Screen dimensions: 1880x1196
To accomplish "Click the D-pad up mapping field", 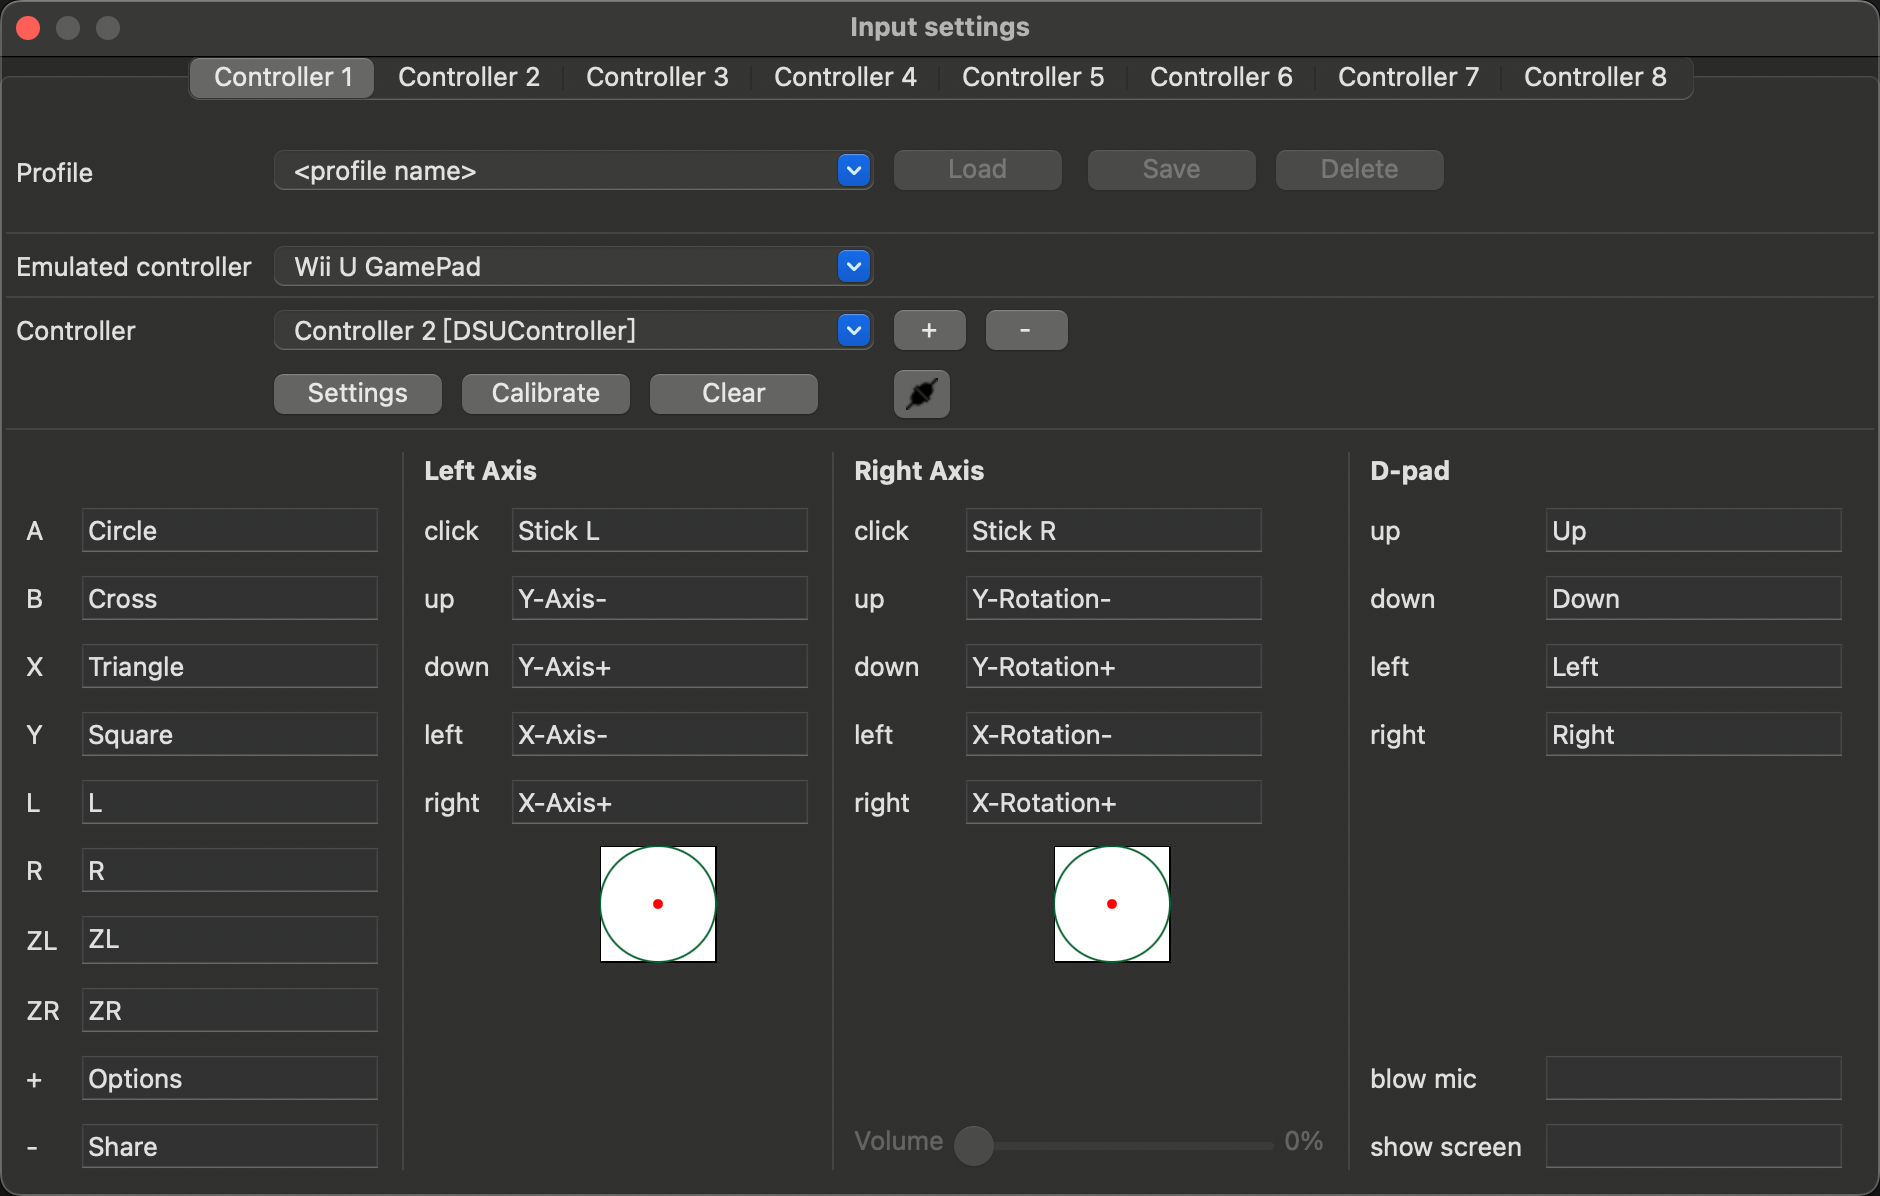I will pos(1692,530).
